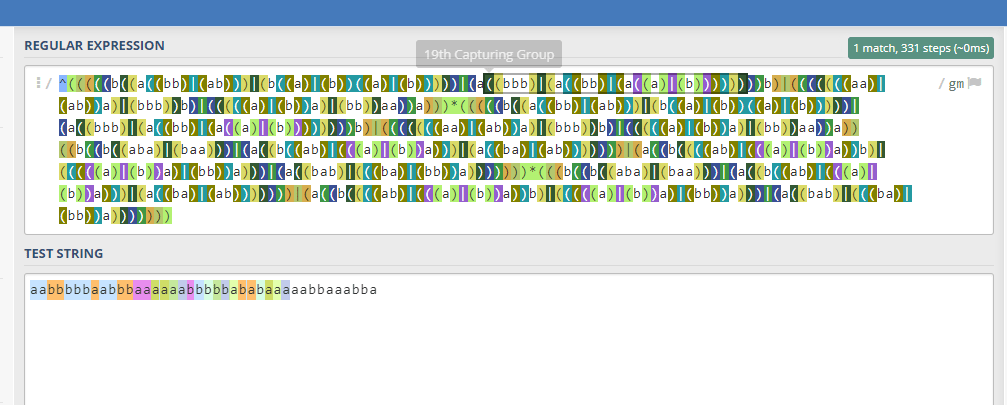Open the opening slash delimiter selector

click(x=48, y=84)
